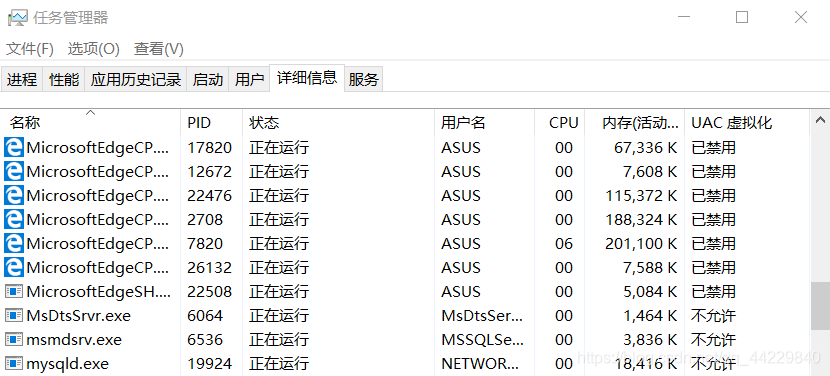The width and height of the screenshot is (830, 376).
Task: Click icon of MicrosoftEdgeSH process PID 22508
Action: point(14,292)
